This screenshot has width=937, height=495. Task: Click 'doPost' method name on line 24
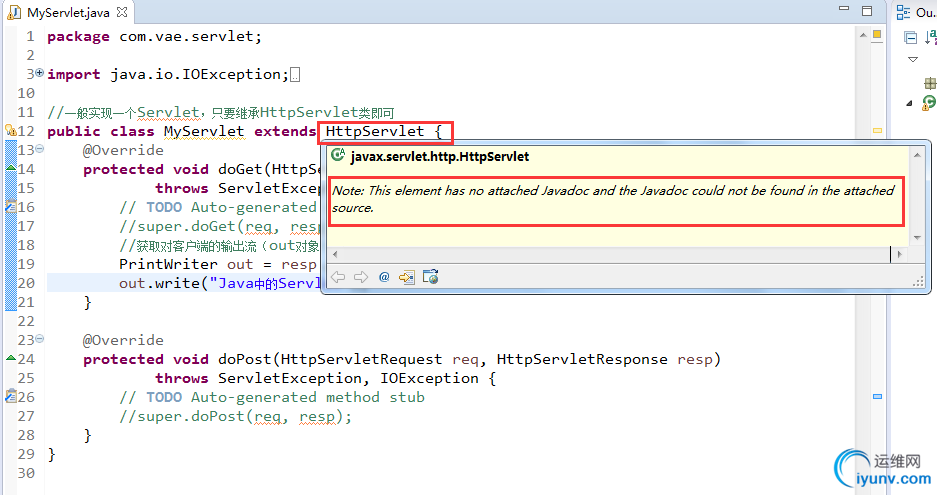tap(245, 359)
